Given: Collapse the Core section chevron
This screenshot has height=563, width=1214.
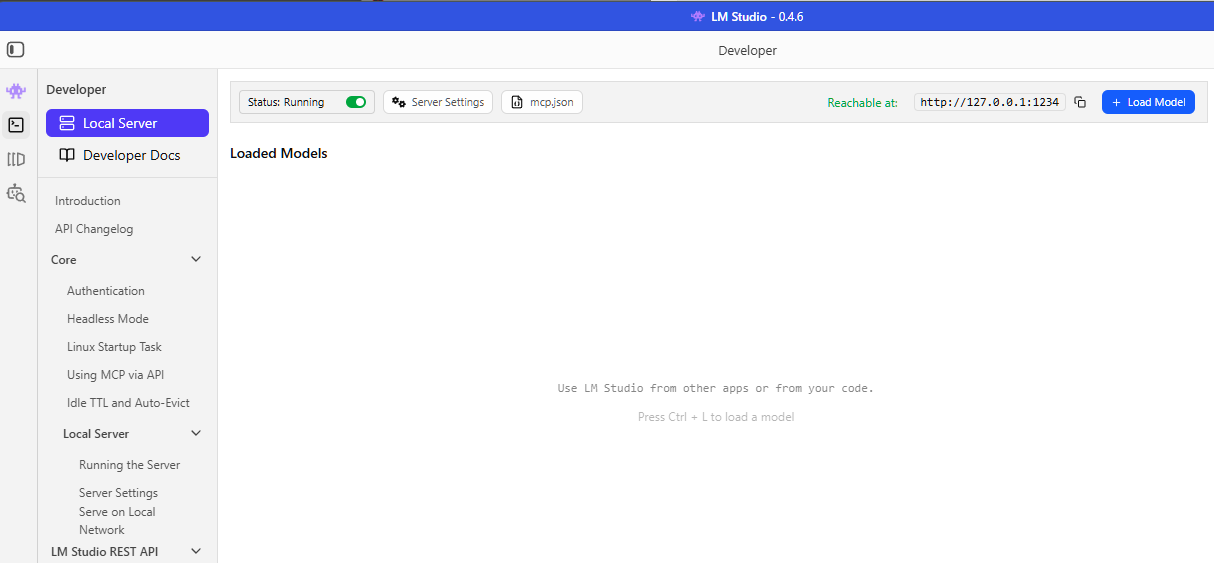Looking at the screenshot, I should click(x=196, y=259).
